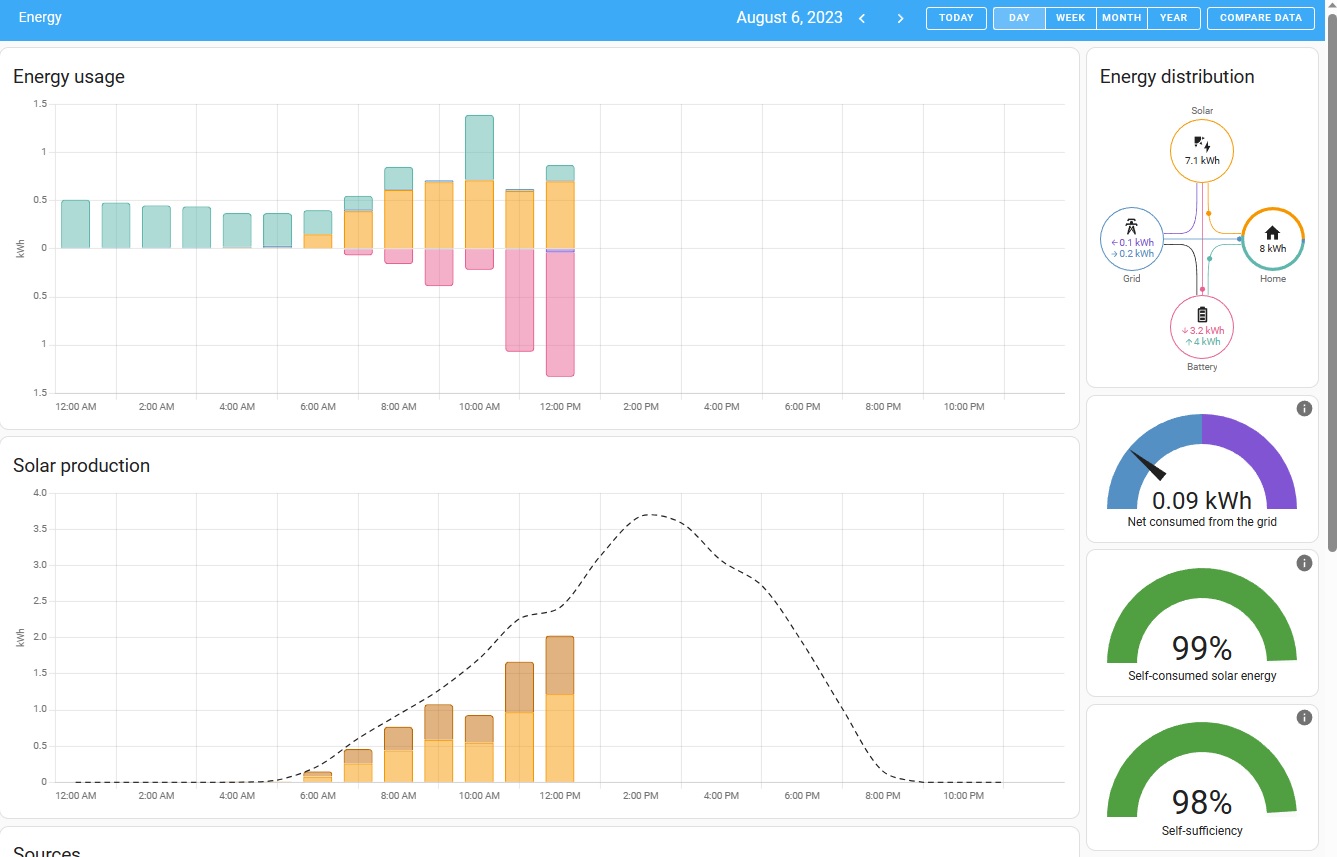The width and height of the screenshot is (1337, 857).
Task: Switch period to Month
Action: [x=1121, y=18]
